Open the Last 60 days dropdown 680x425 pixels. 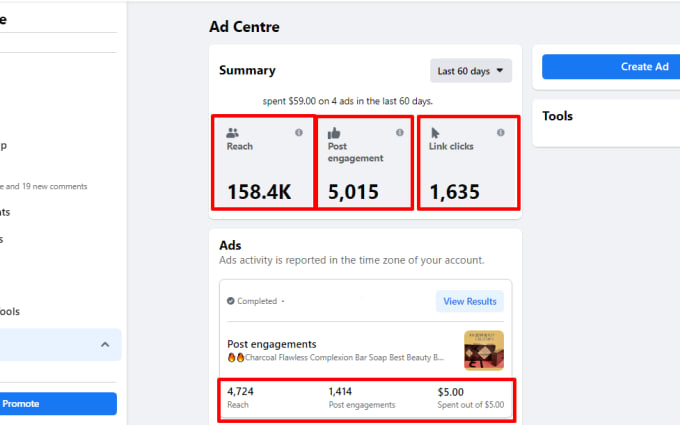tap(471, 71)
